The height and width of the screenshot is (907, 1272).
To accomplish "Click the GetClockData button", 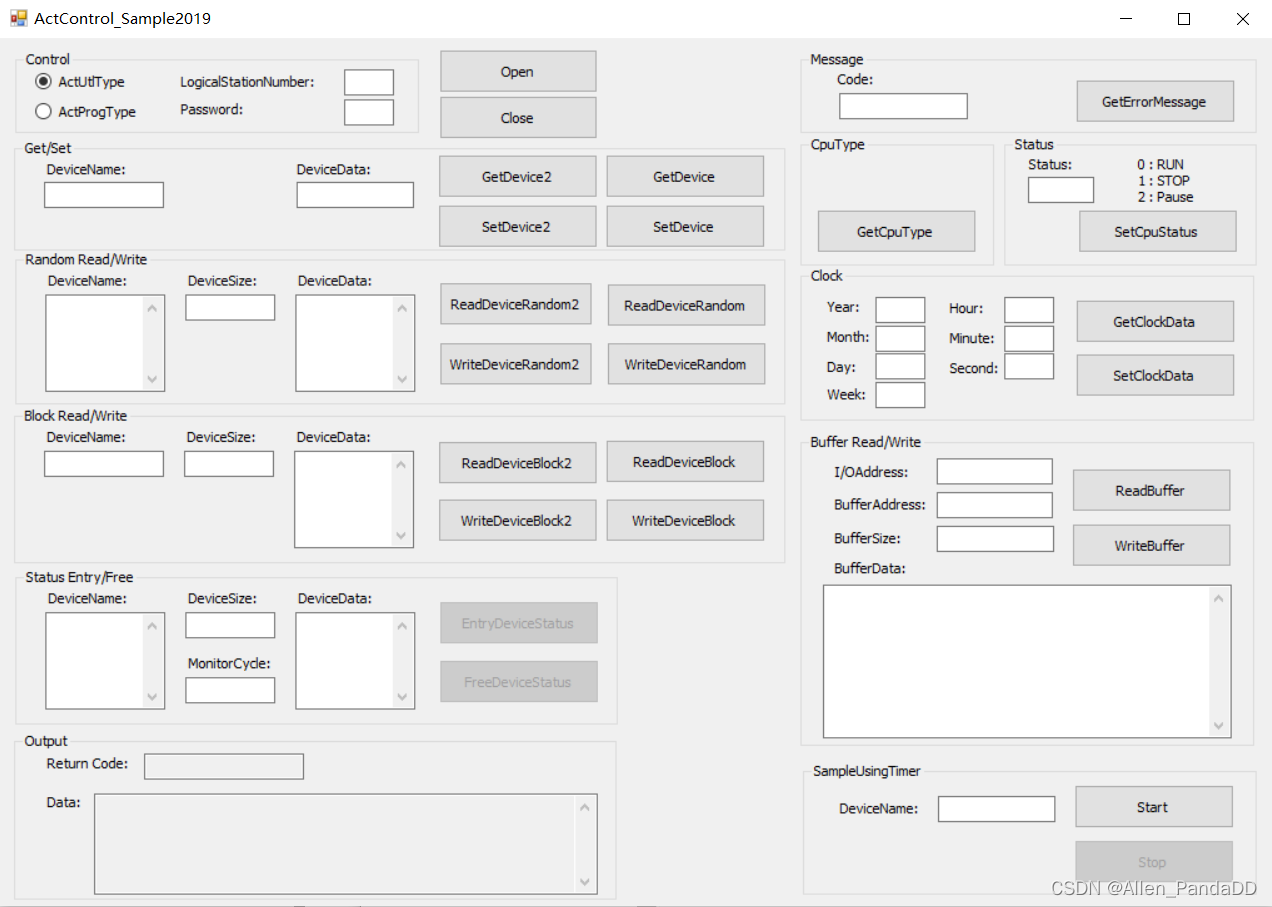I will click(x=1155, y=322).
